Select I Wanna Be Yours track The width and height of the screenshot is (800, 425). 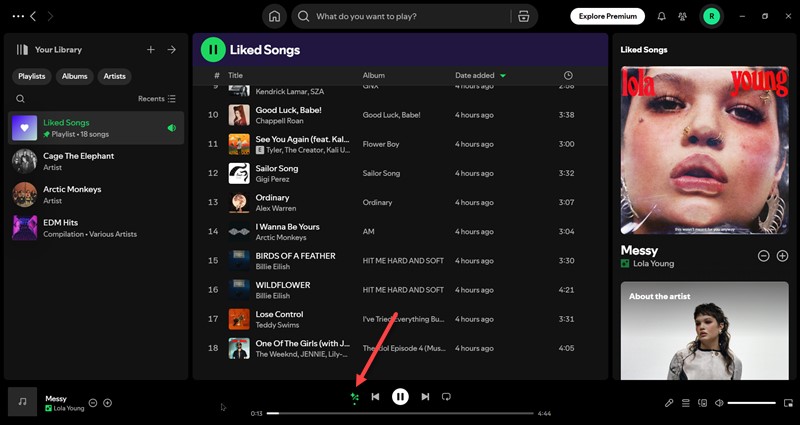click(400, 232)
